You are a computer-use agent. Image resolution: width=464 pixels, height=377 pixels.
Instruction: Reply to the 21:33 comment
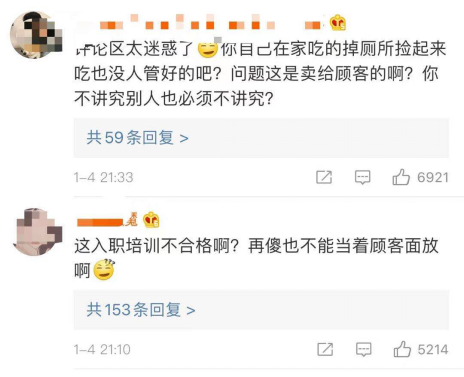coord(362,177)
